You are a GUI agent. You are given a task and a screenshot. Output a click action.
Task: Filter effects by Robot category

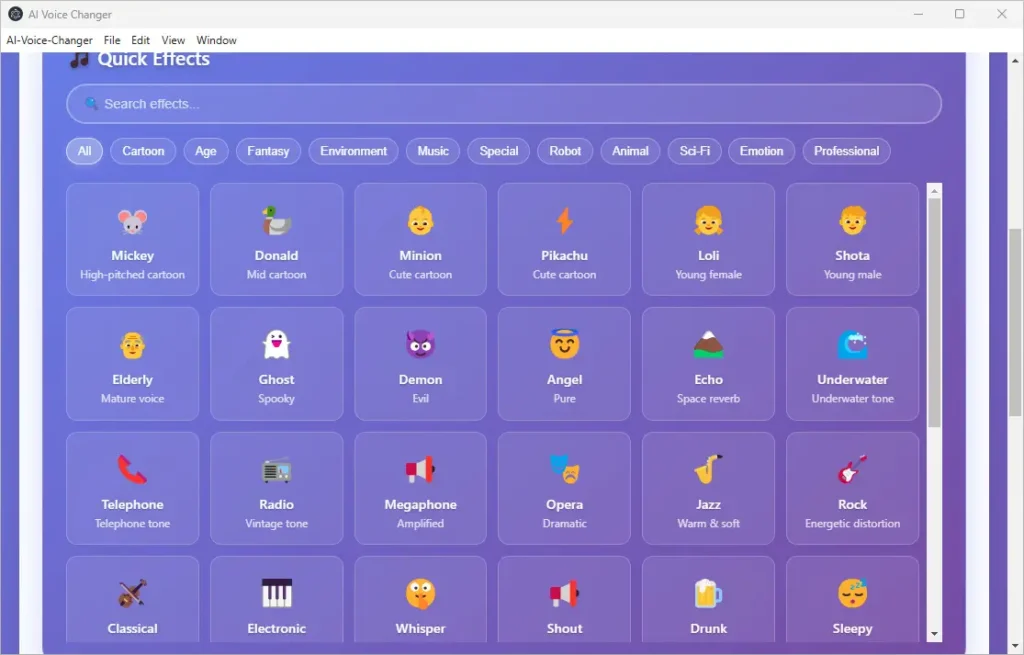point(565,151)
